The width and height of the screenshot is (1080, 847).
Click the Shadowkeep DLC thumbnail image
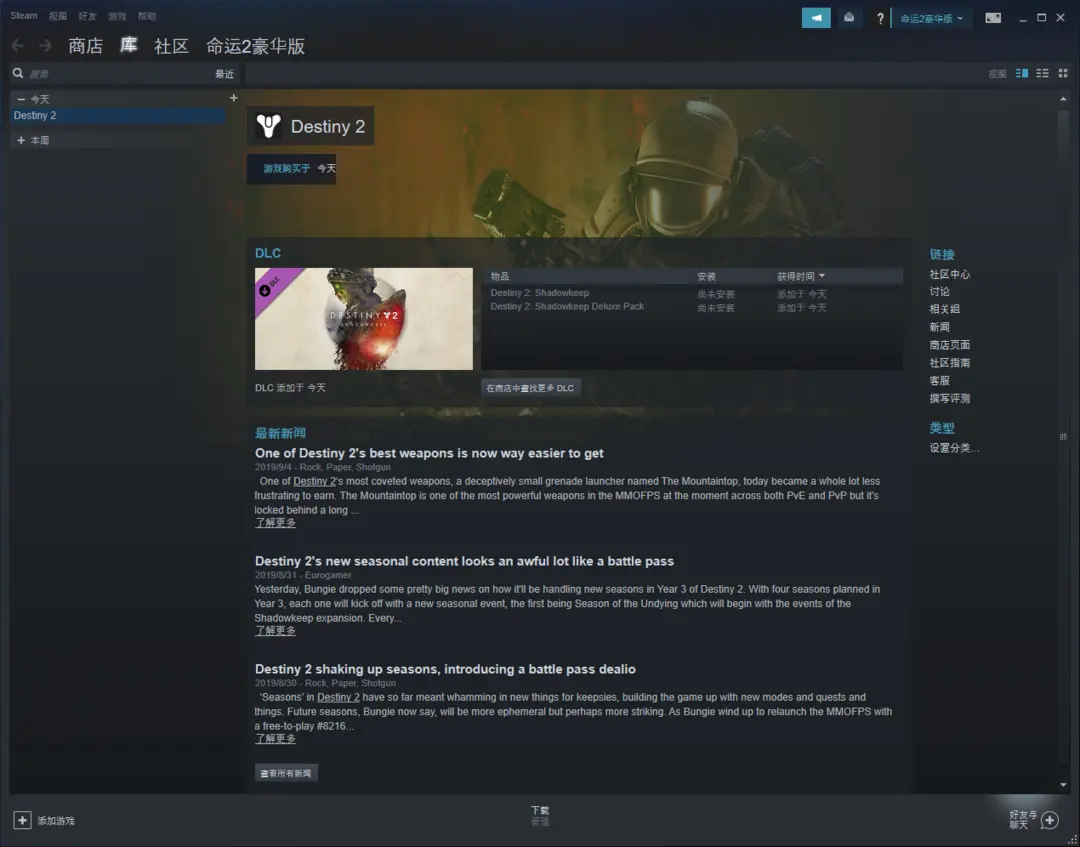click(x=364, y=319)
